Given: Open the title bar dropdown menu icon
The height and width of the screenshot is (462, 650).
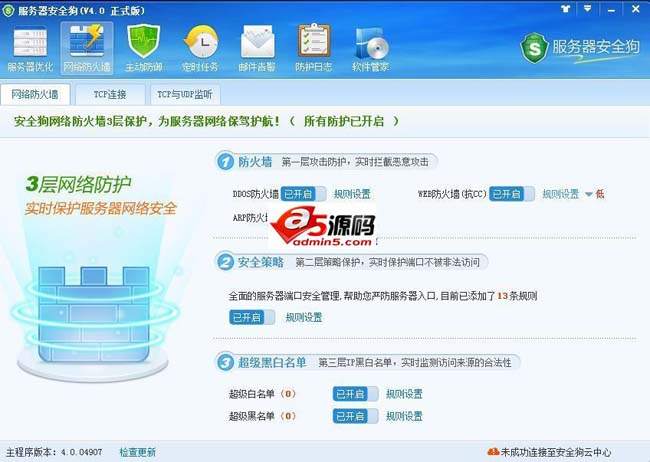Looking at the screenshot, I should [x=587, y=9].
